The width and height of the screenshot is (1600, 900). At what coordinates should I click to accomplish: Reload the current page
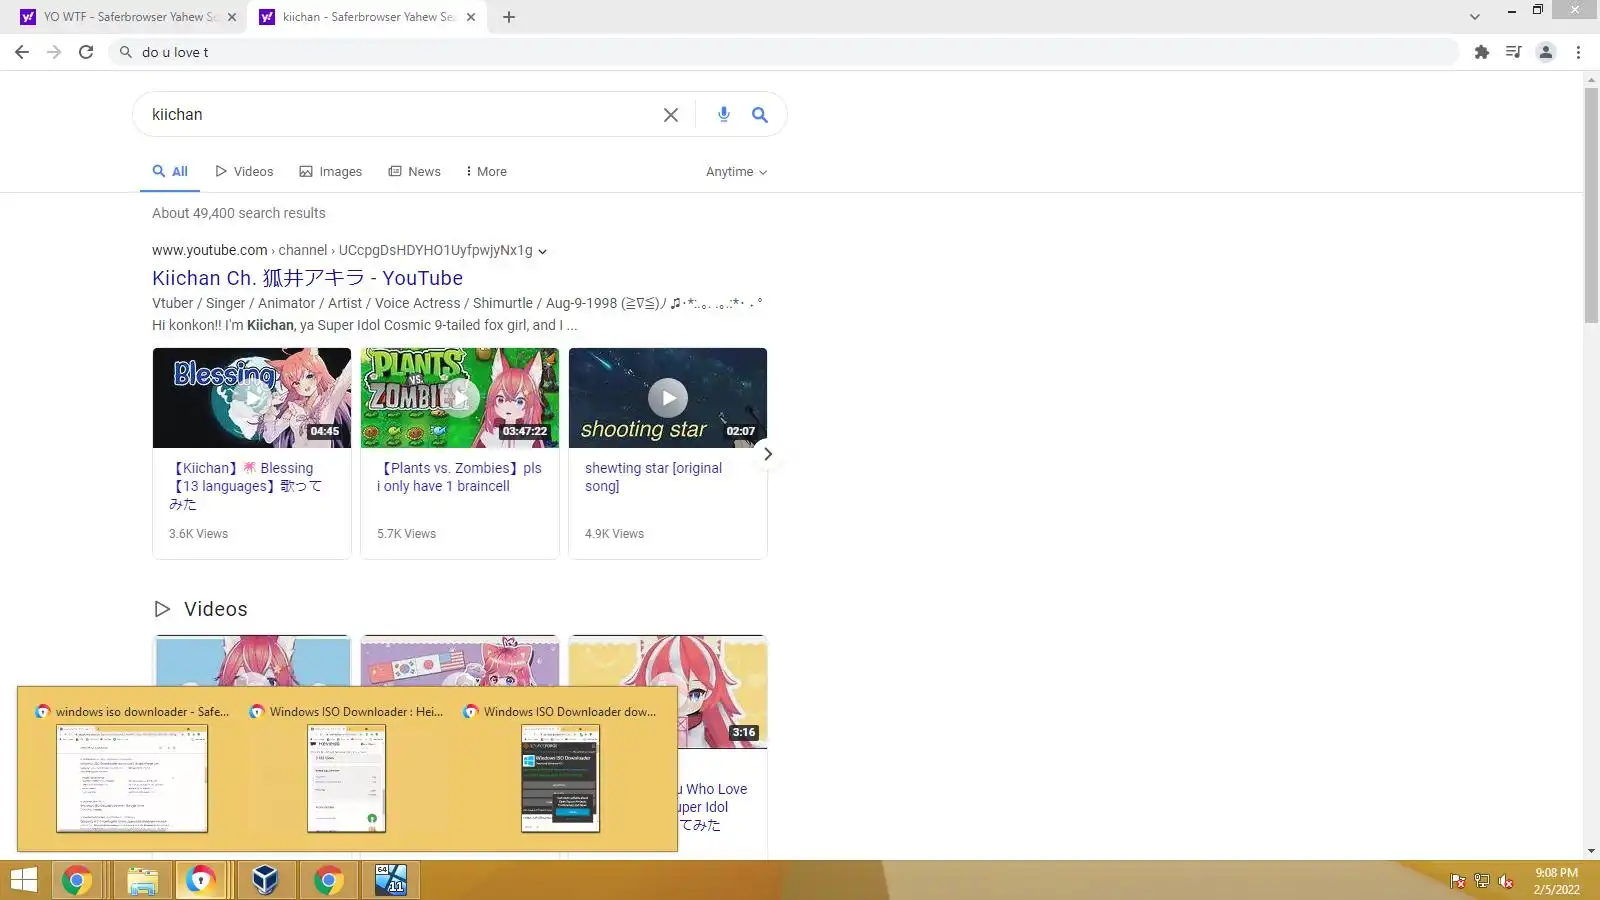click(x=86, y=52)
